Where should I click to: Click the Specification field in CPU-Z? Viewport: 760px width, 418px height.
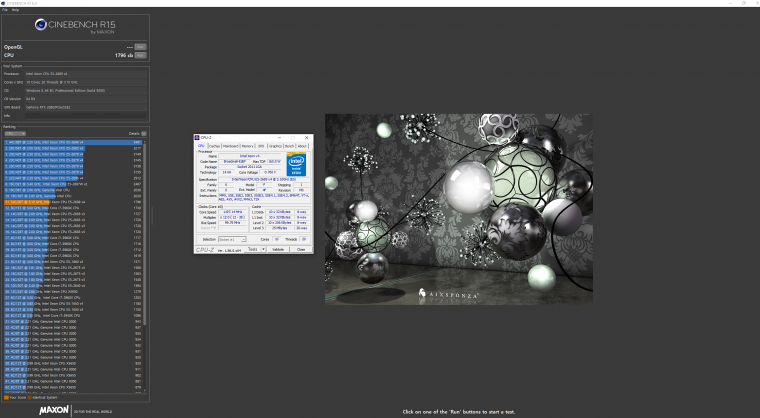click(x=264, y=179)
